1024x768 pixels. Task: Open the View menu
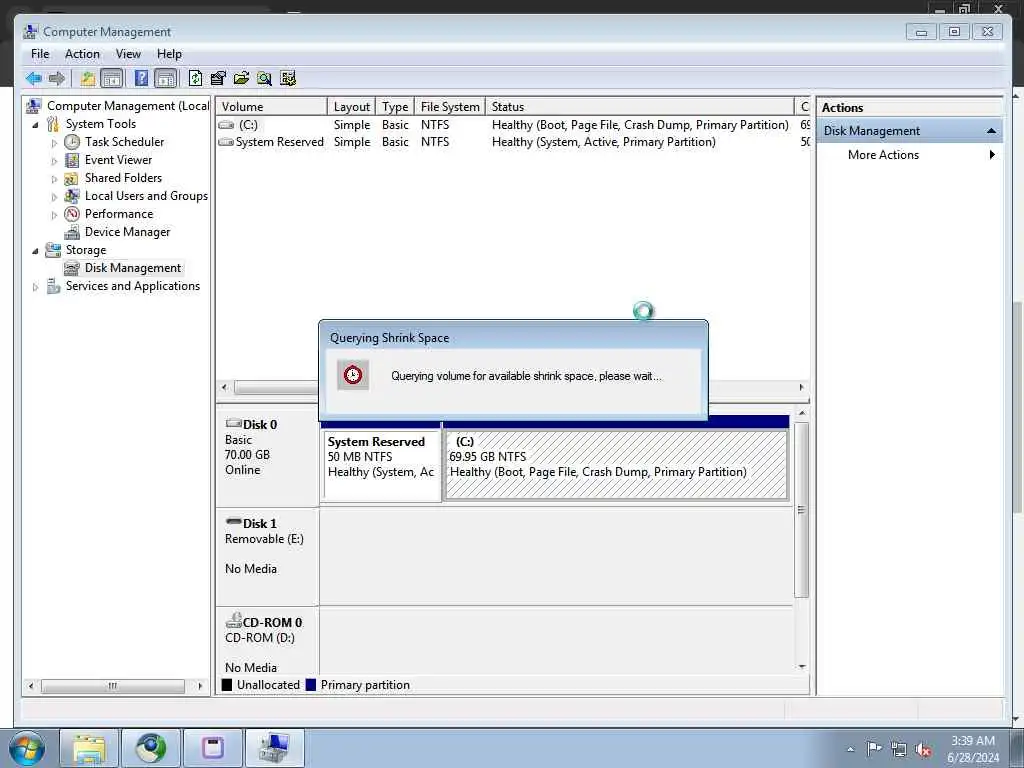pyautogui.click(x=128, y=54)
